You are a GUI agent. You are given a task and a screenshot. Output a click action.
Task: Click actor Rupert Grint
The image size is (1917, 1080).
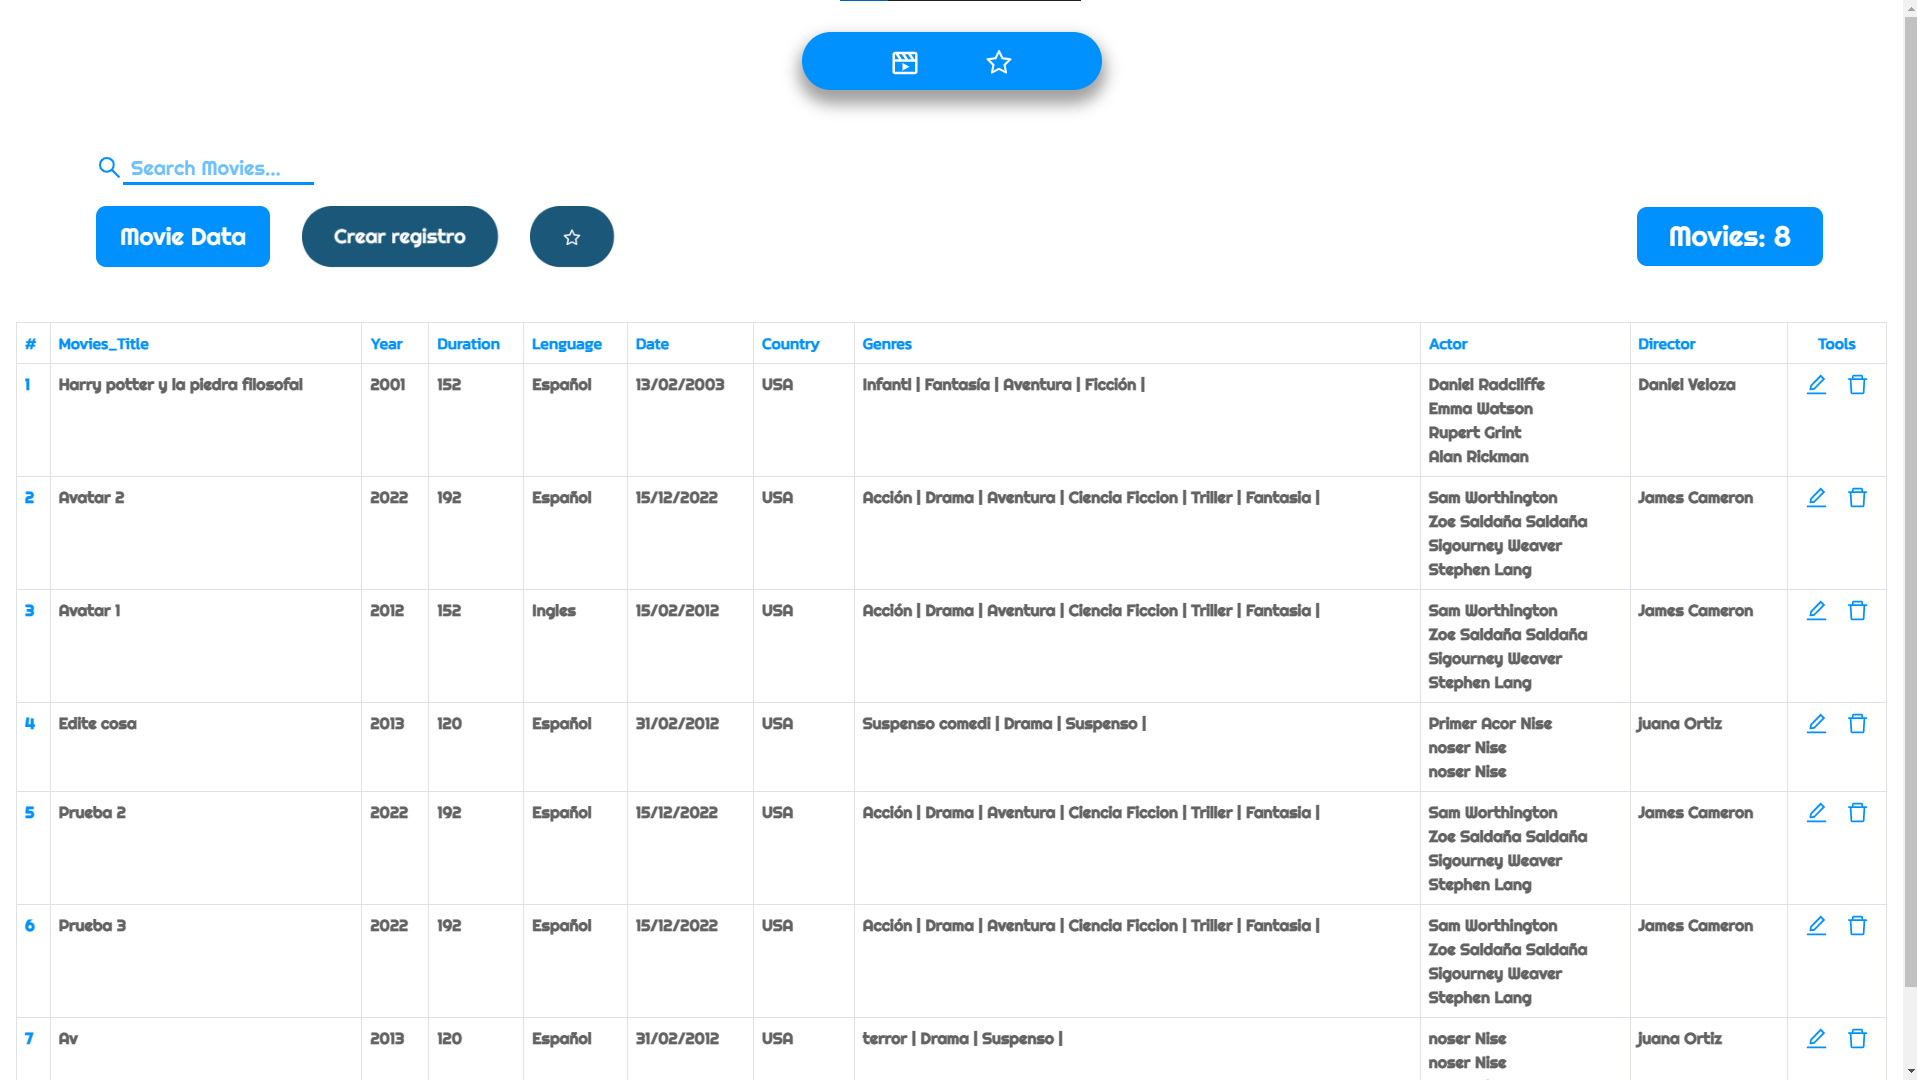(x=1475, y=433)
